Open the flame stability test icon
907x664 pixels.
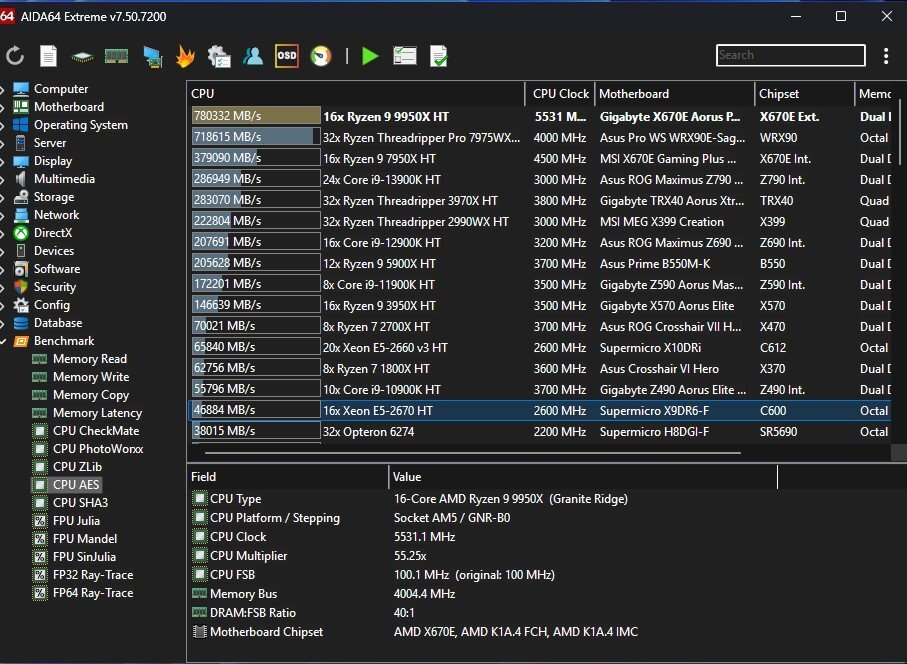(x=185, y=56)
